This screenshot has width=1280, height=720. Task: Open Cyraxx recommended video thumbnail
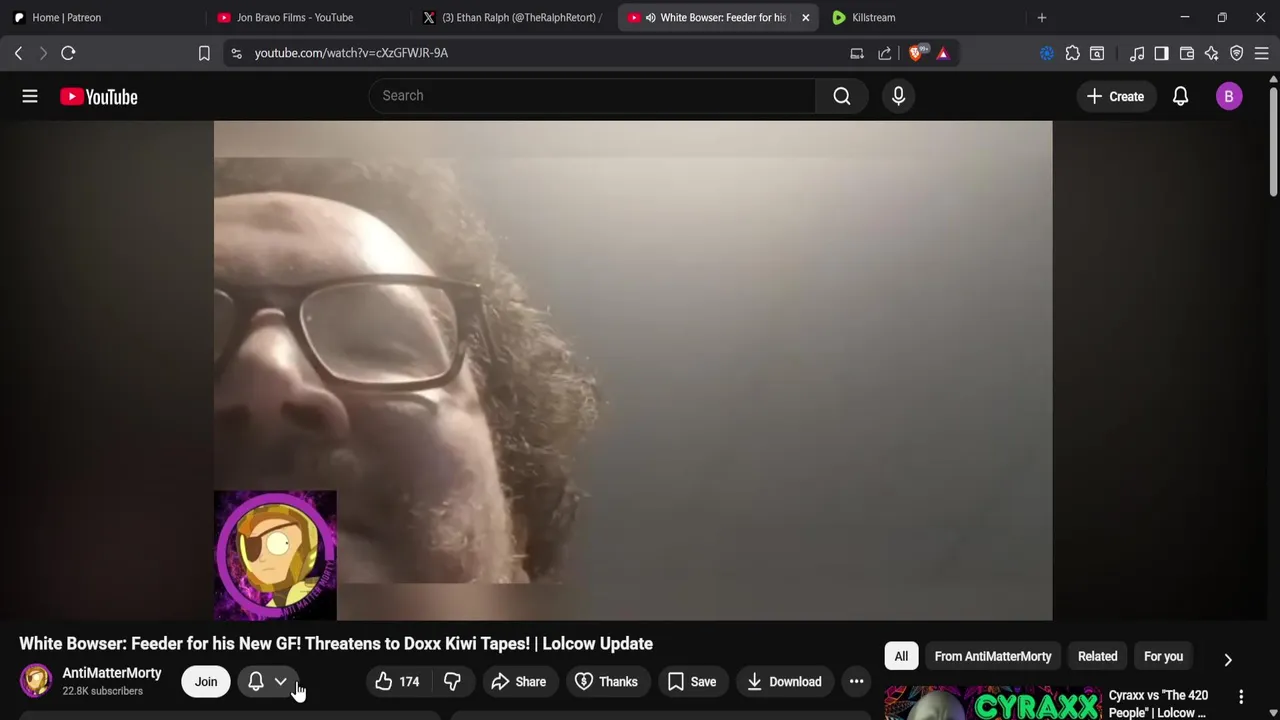tap(992, 703)
